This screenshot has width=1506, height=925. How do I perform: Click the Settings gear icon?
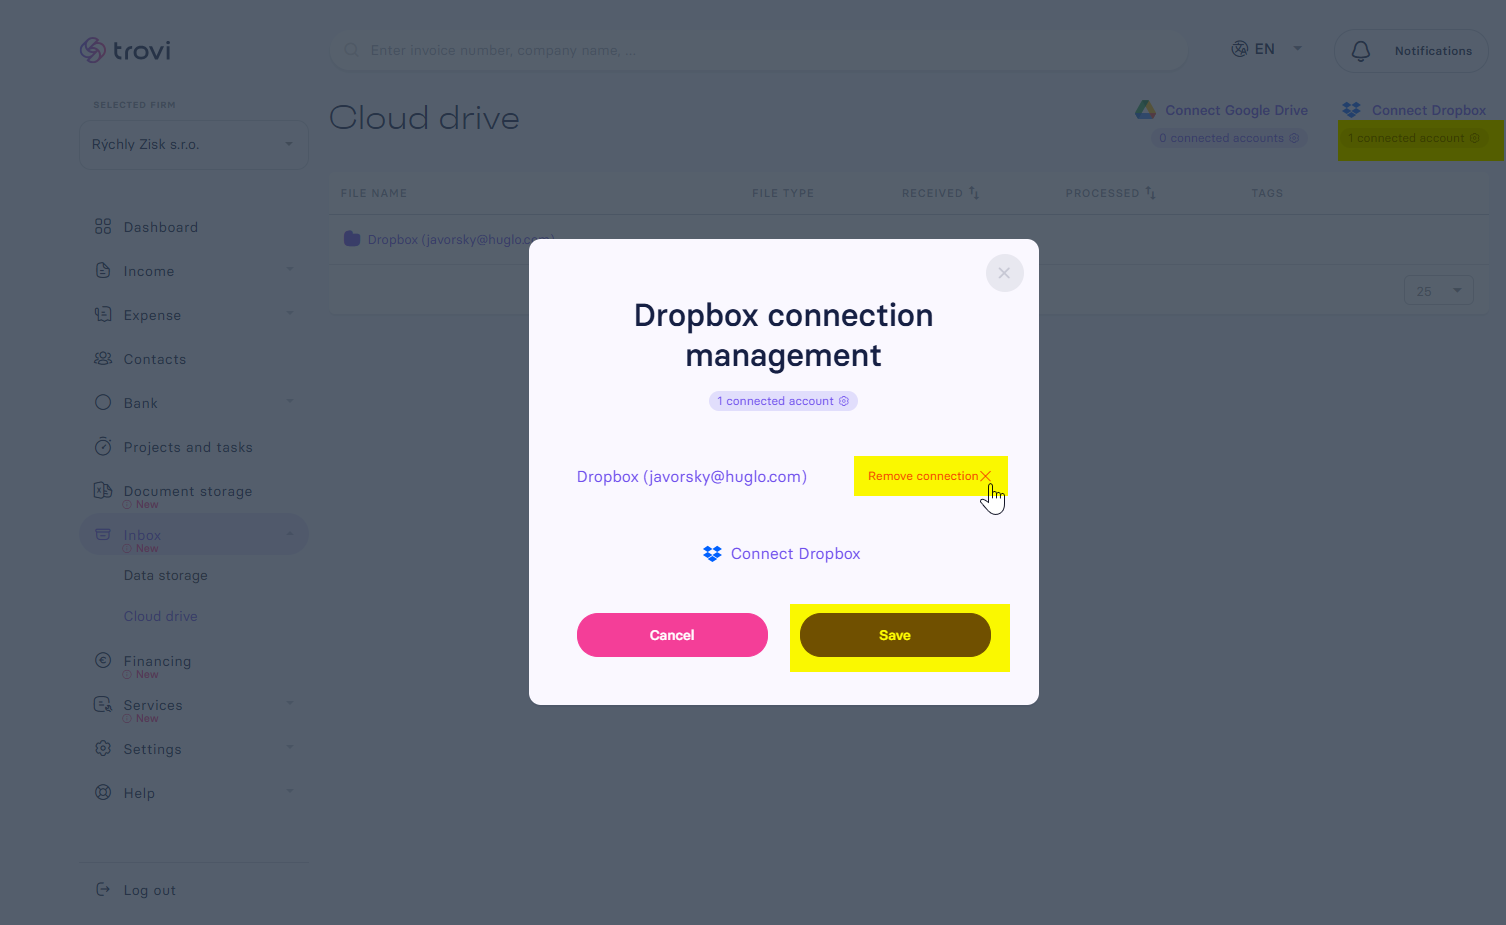click(103, 748)
